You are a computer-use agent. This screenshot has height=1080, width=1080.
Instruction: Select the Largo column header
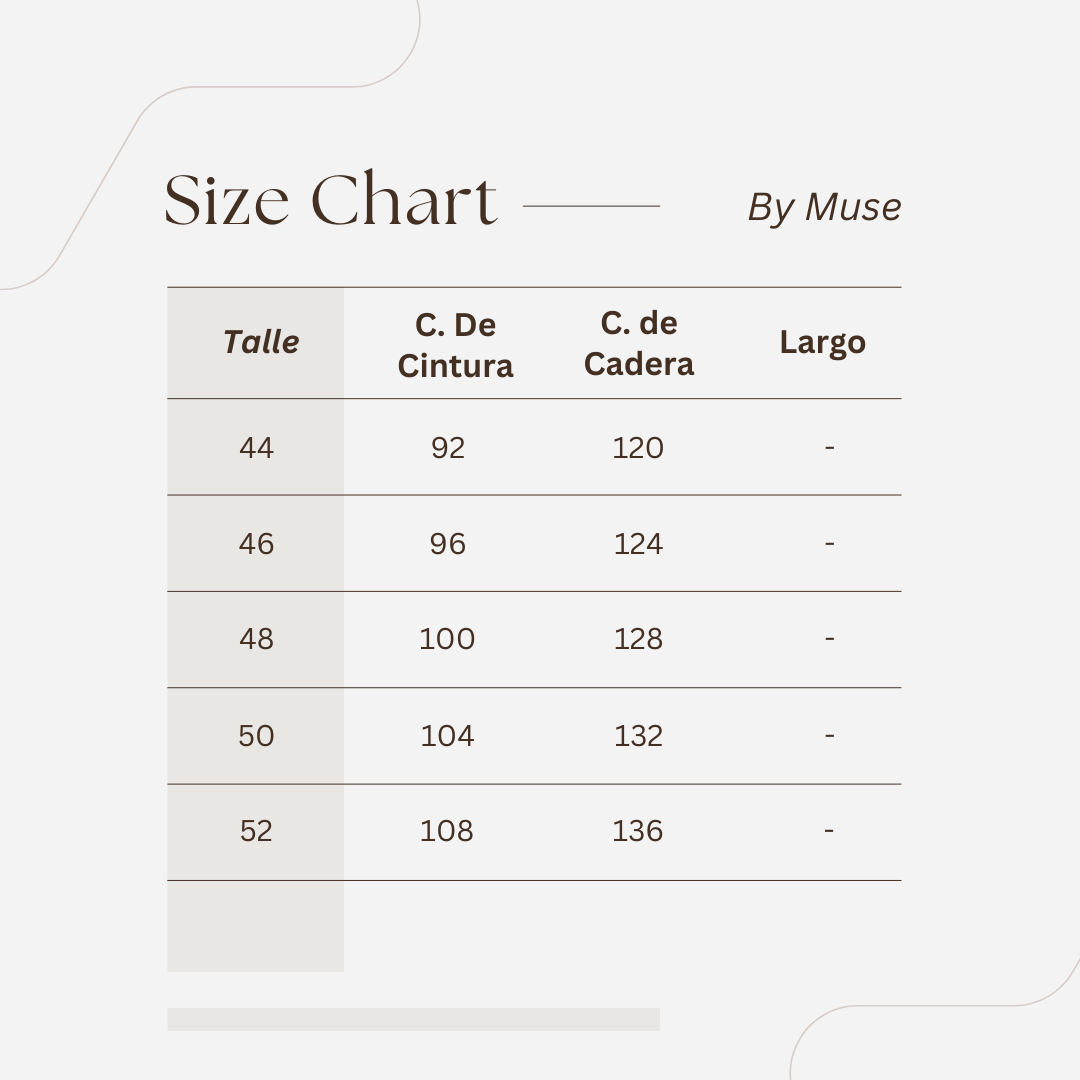click(822, 342)
